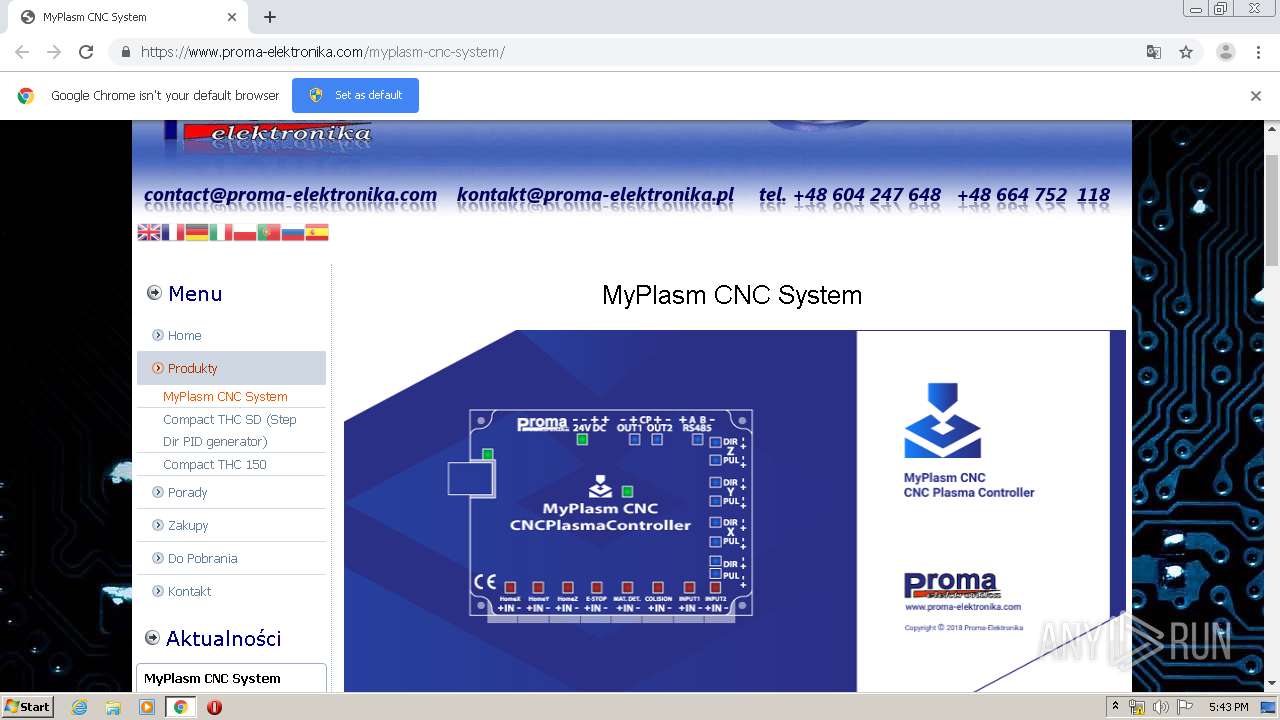Image resolution: width=1280 pixels, height=720 pixels.
Task: Go back to the previous page
Action: coord(22,52)
